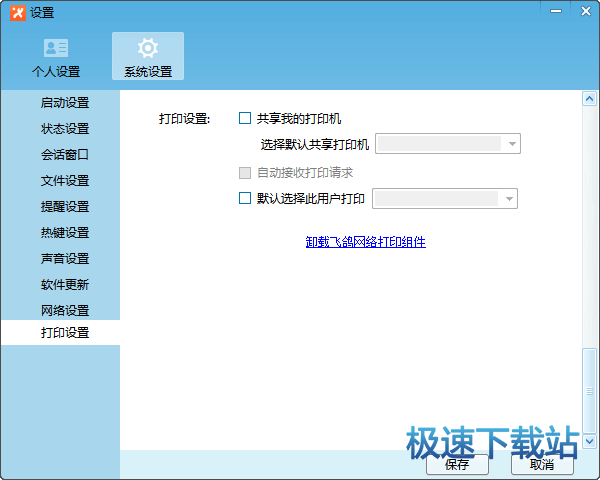Check 默认选择此用户打印 option
This screenshot has width=600, height=480.
pyautogui.click(x=245, y=198)
